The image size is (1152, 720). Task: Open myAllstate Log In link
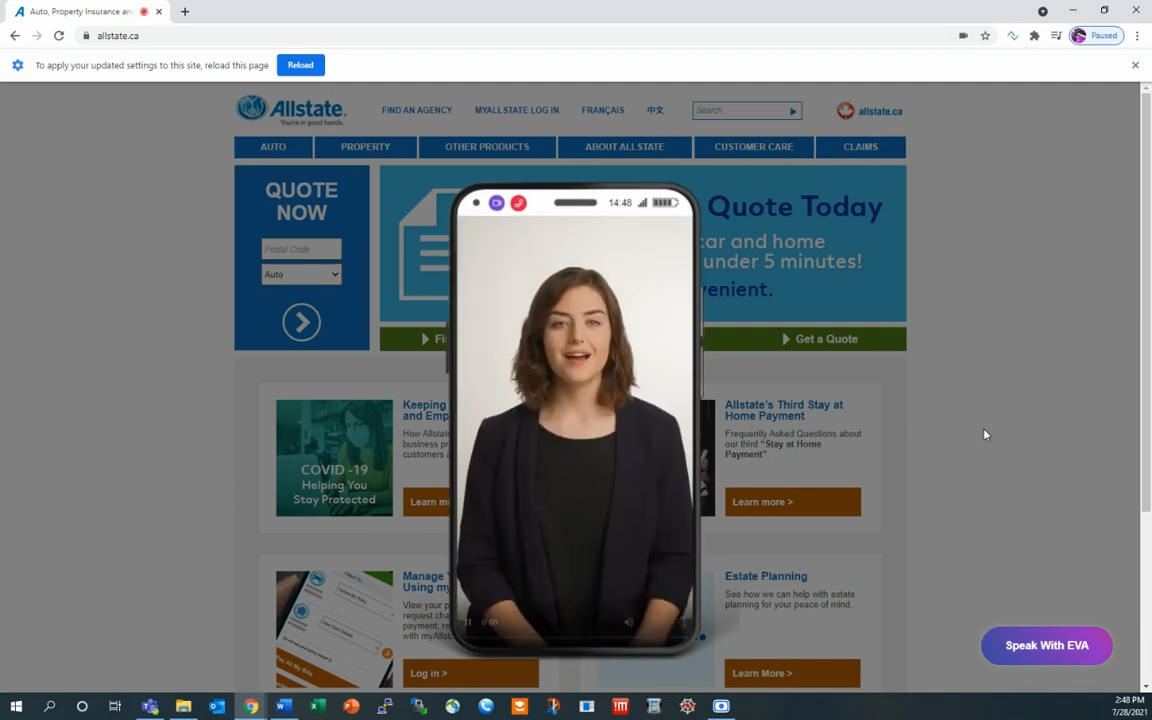click(x=516, y=110)
